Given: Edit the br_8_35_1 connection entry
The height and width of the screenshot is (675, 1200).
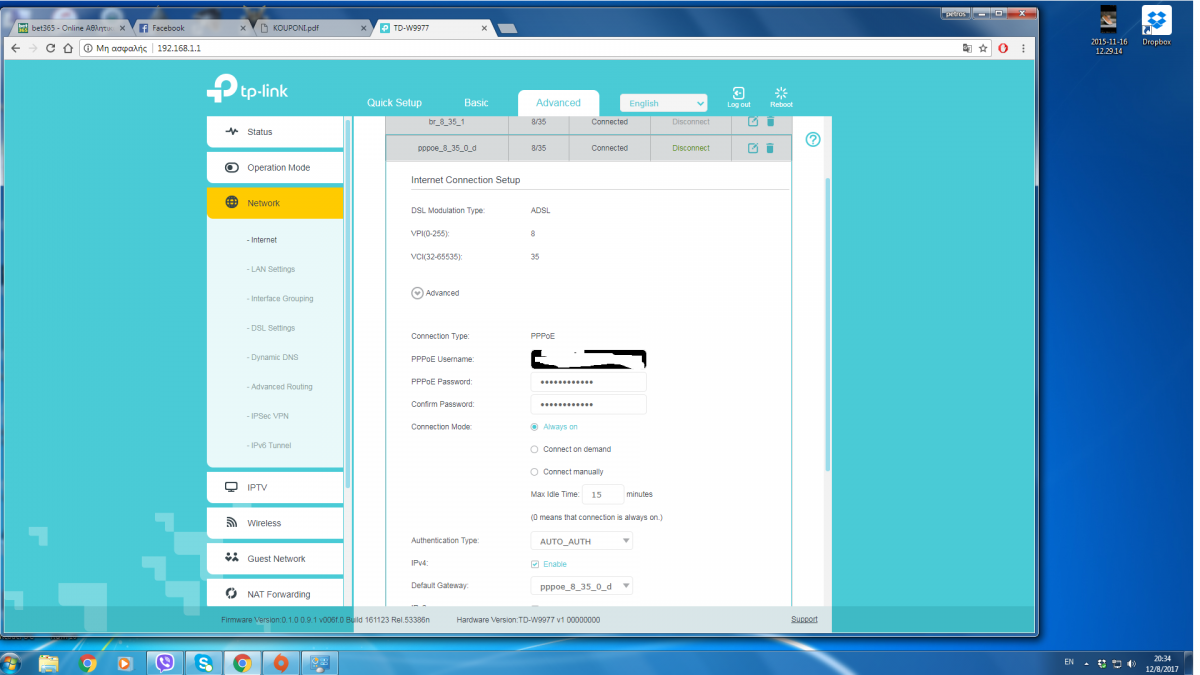Looking at the screenshot, I should pyautogui.click(x=753, y=121).
